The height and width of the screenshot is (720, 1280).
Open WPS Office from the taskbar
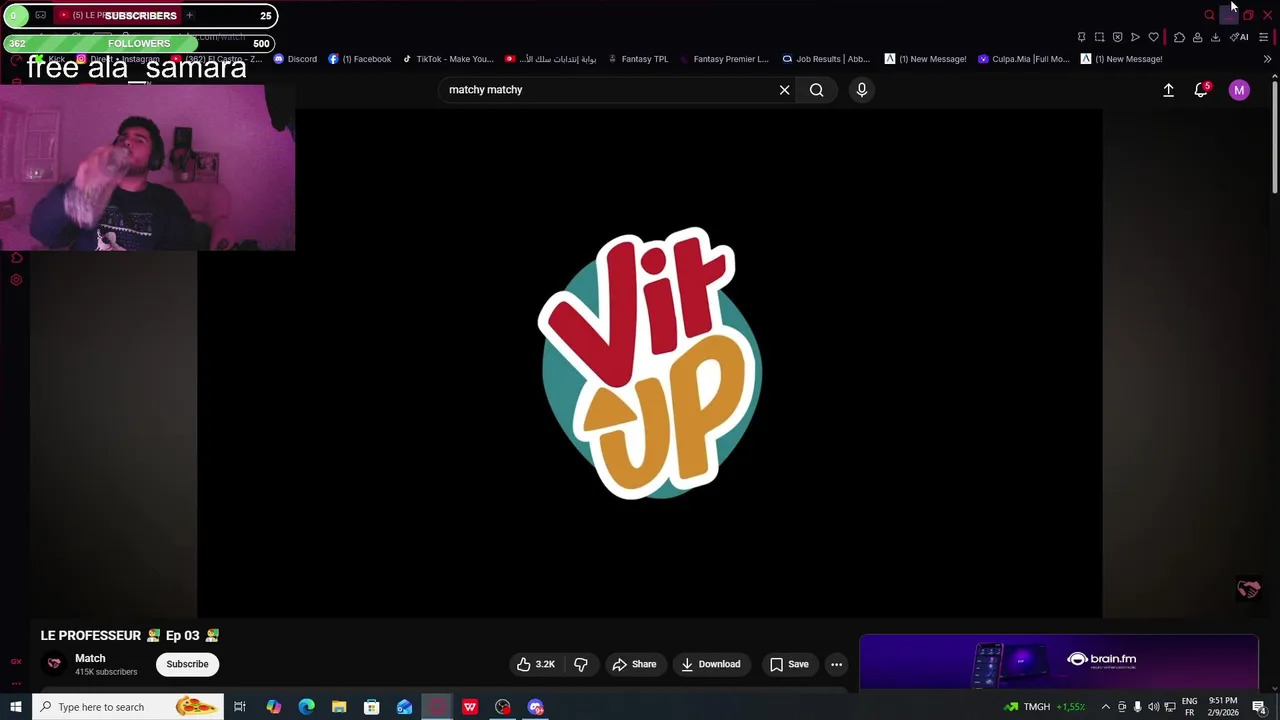(469, 707)
